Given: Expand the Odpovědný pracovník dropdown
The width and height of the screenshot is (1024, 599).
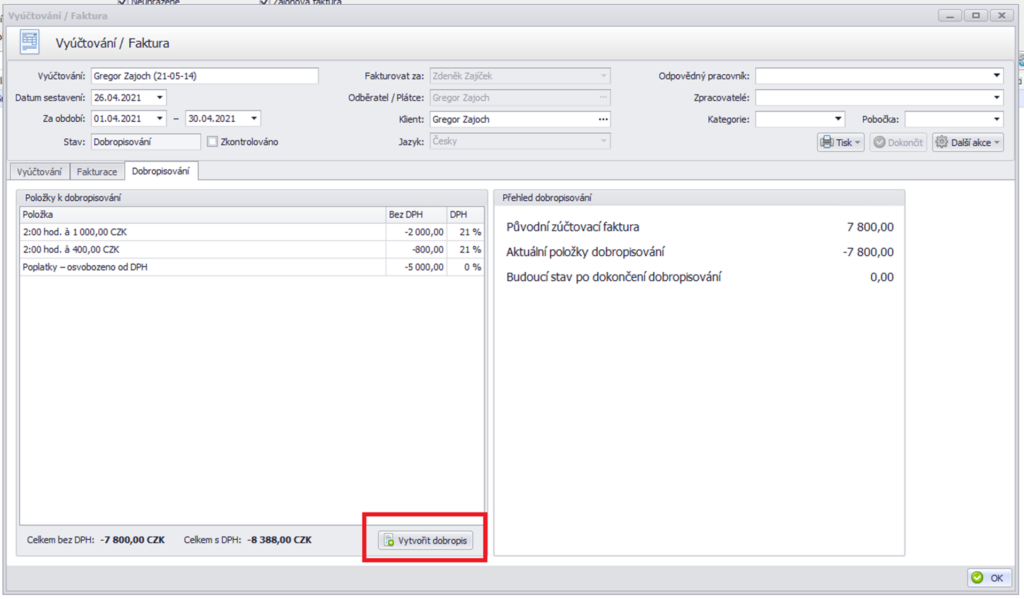Looking at the screenshot, I should pyautogui.click(x=996, y=76).
